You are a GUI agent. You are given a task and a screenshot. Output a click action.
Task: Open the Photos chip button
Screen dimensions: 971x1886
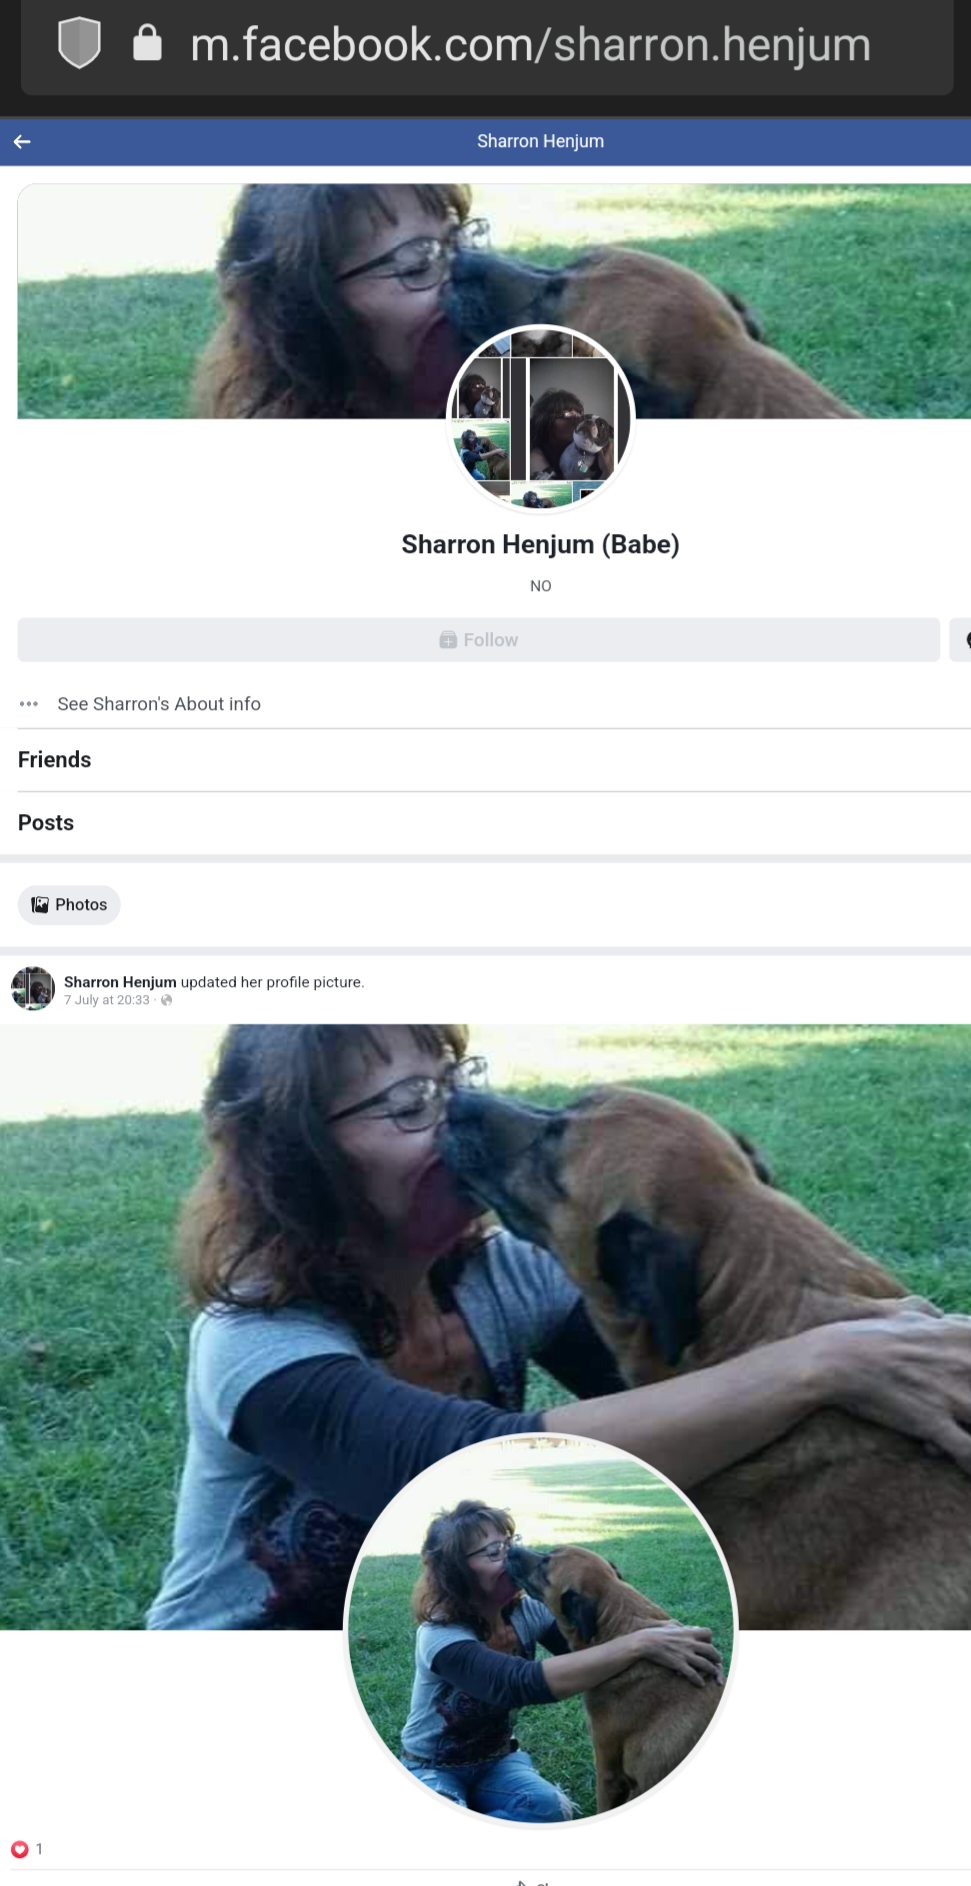[69, 905]
